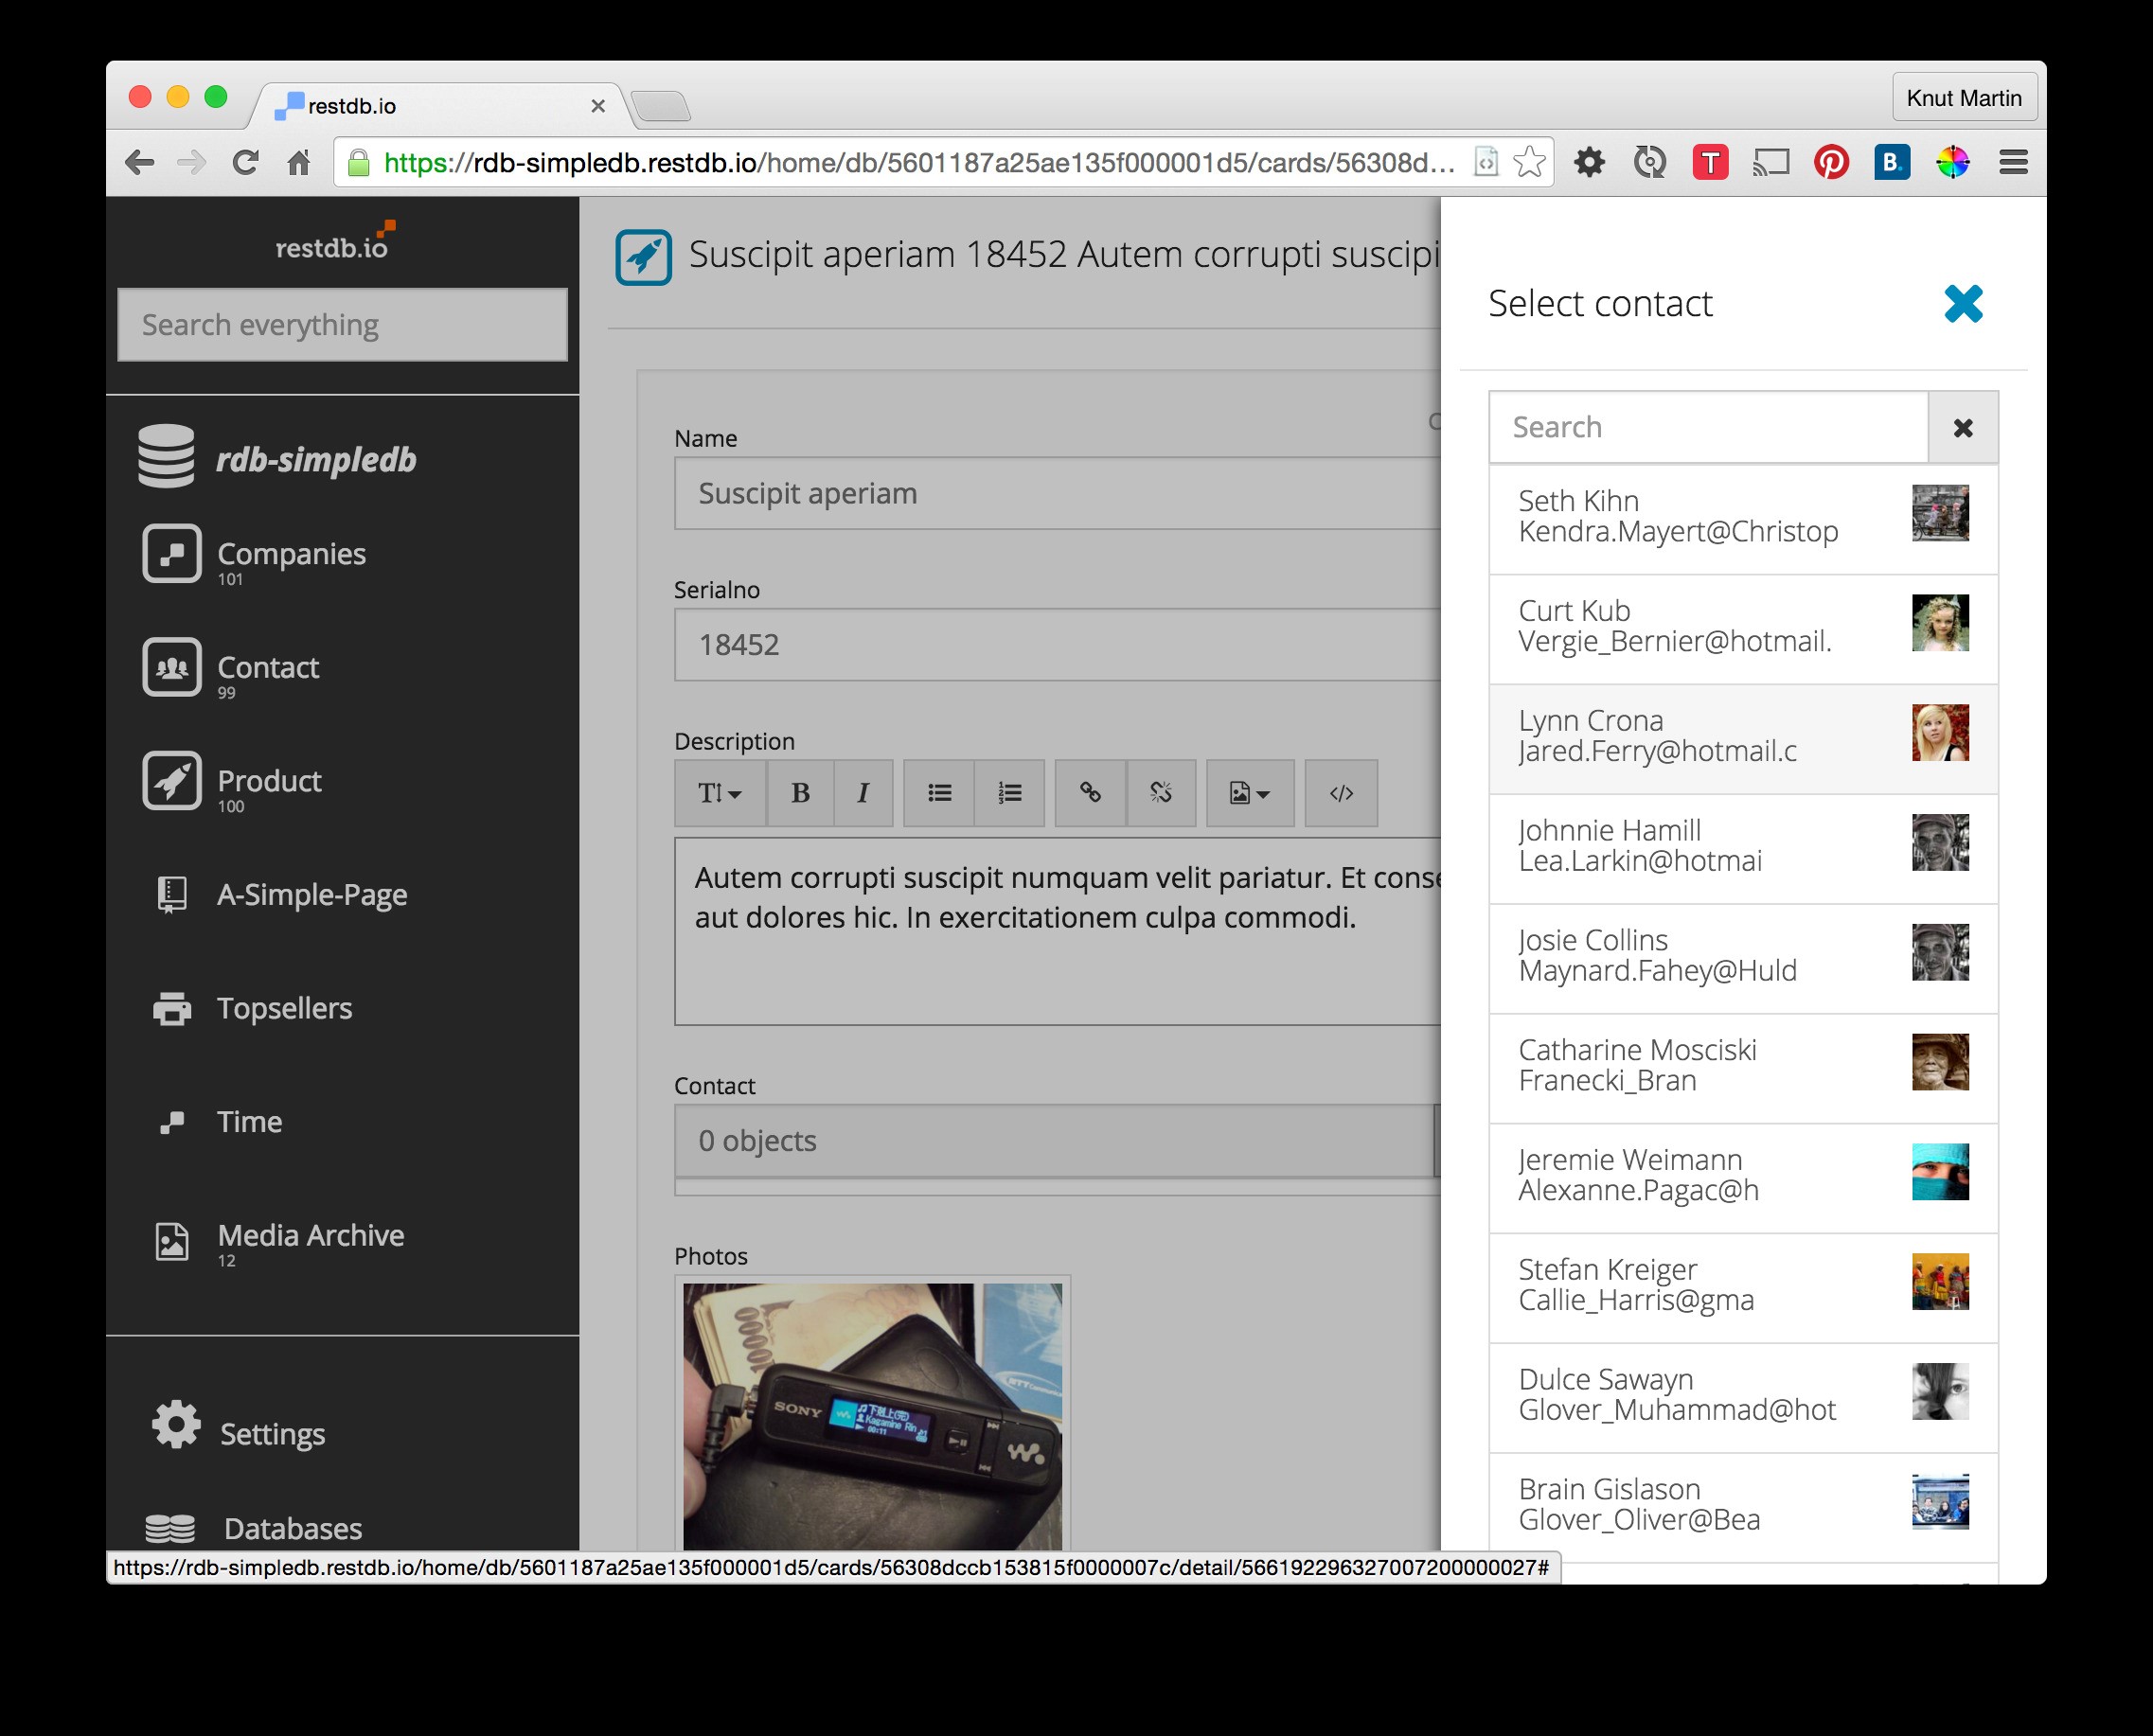Click the link insert icon in description toolbar
Viewport: 2153px width, 1736px height.
[1088, 793]
